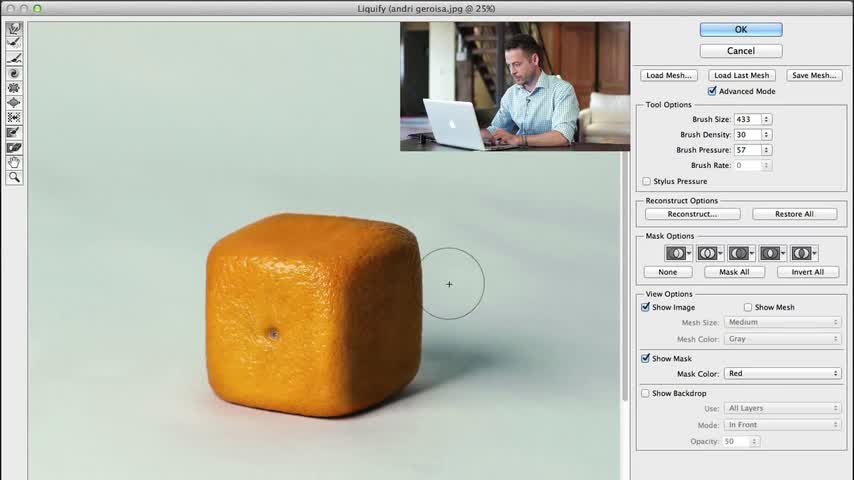The height and width of the screenshot is (480, 854).
Task: Select the Zoom magnifier tool
Action: [14, 177]
